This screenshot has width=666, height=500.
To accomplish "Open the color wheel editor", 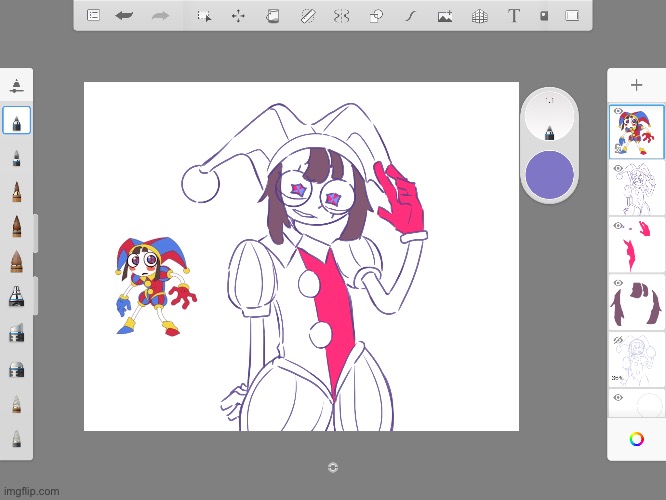I will pos(636,439).
